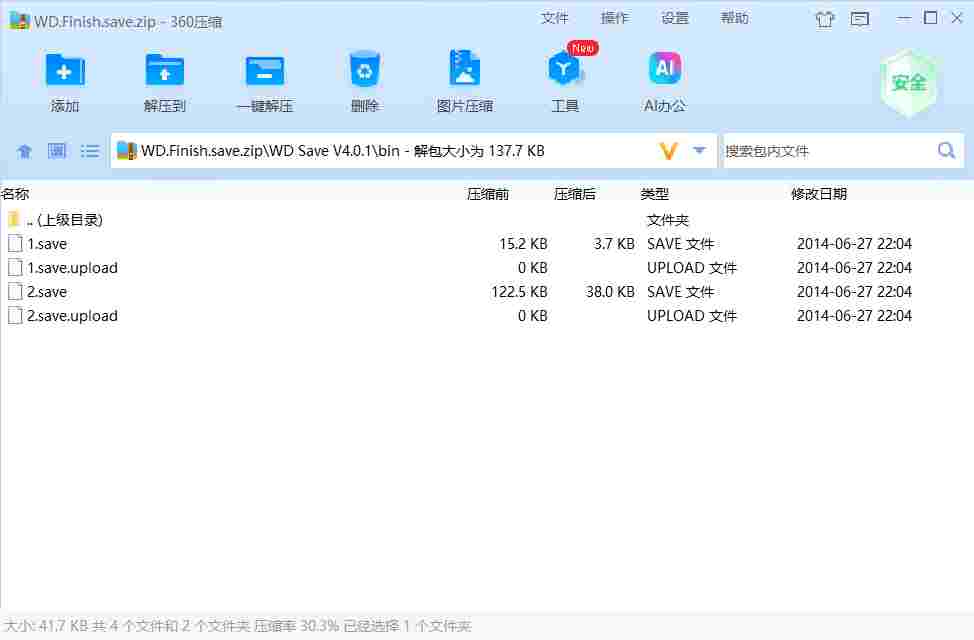Open the Tools (工具) icon with New badge
The height and width of the screenshot is (640, 974).
pyautogui.click(x=565, y=68)
